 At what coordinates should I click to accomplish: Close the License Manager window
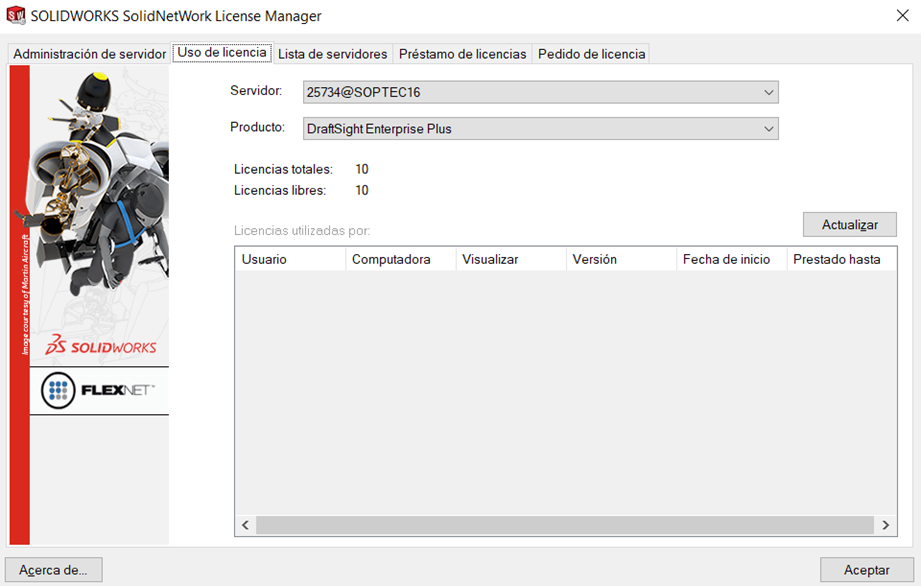coord(902,16)
